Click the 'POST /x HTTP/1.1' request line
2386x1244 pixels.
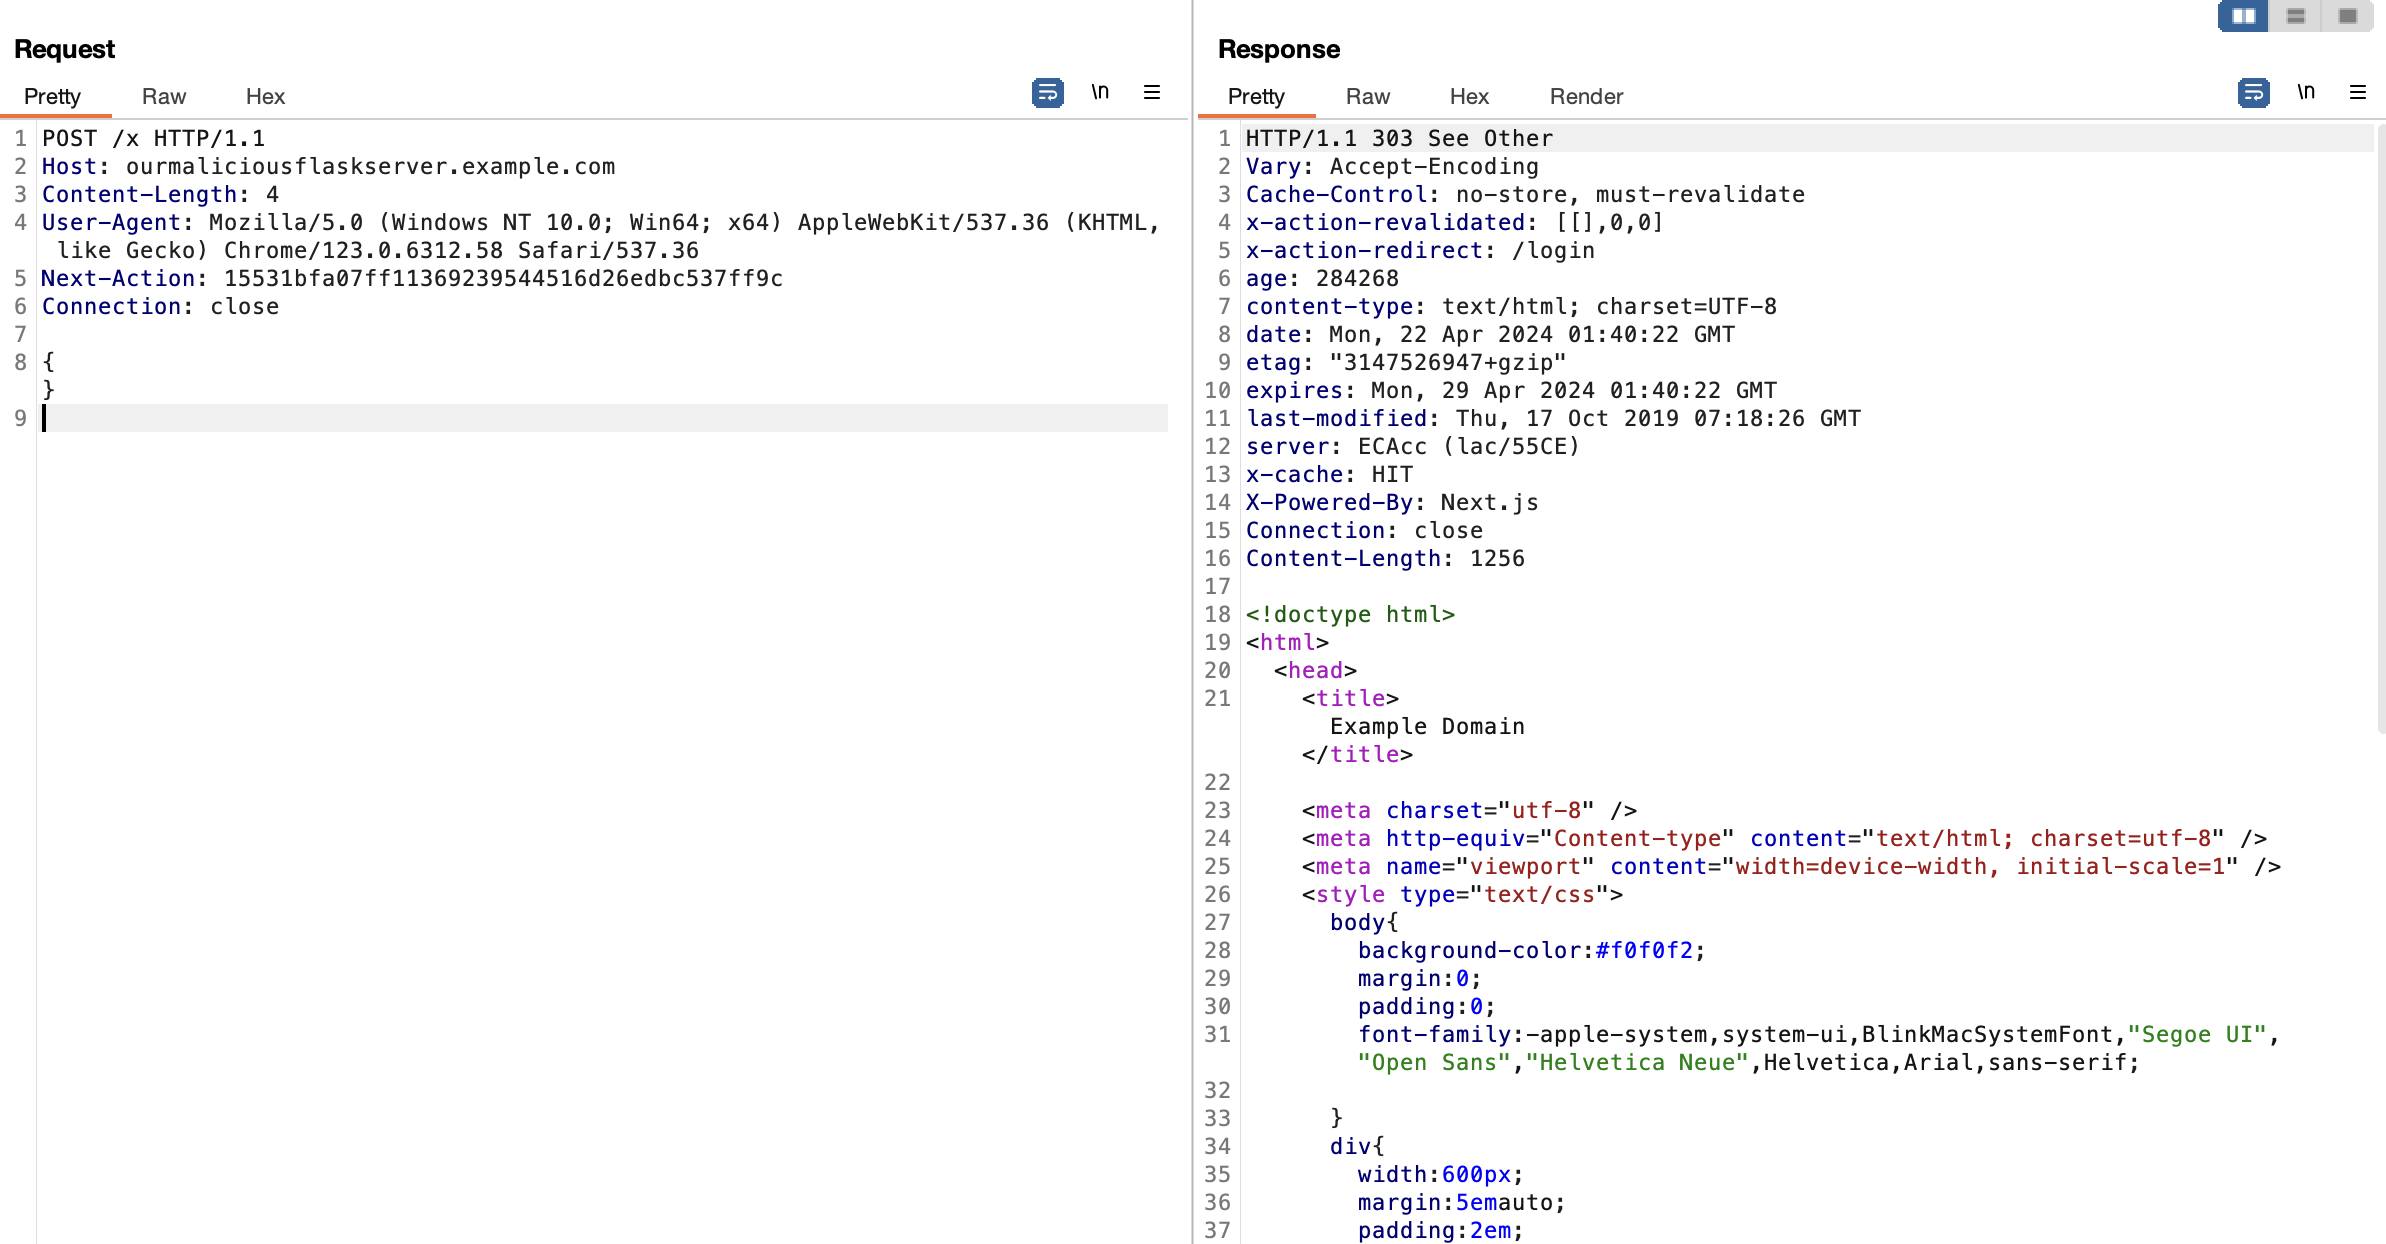[153, 138]
